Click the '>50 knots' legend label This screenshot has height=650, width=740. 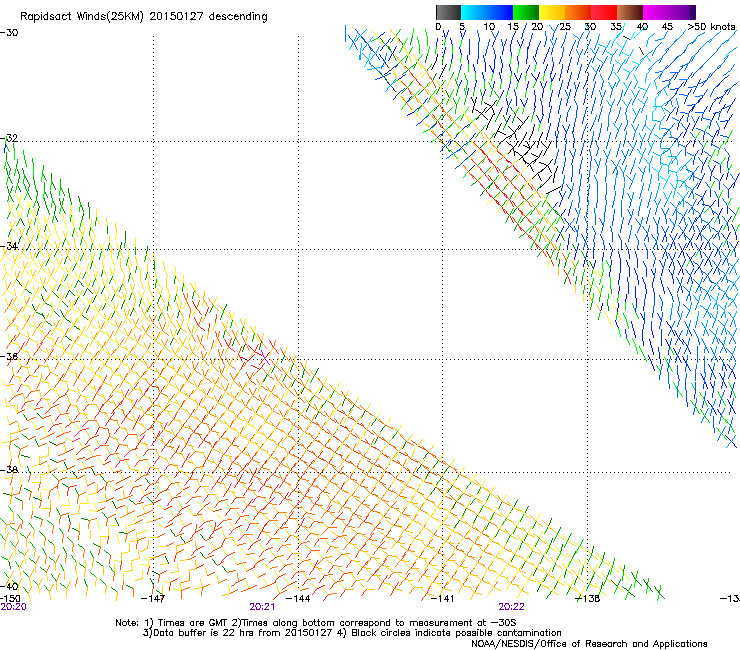point(711,27)
